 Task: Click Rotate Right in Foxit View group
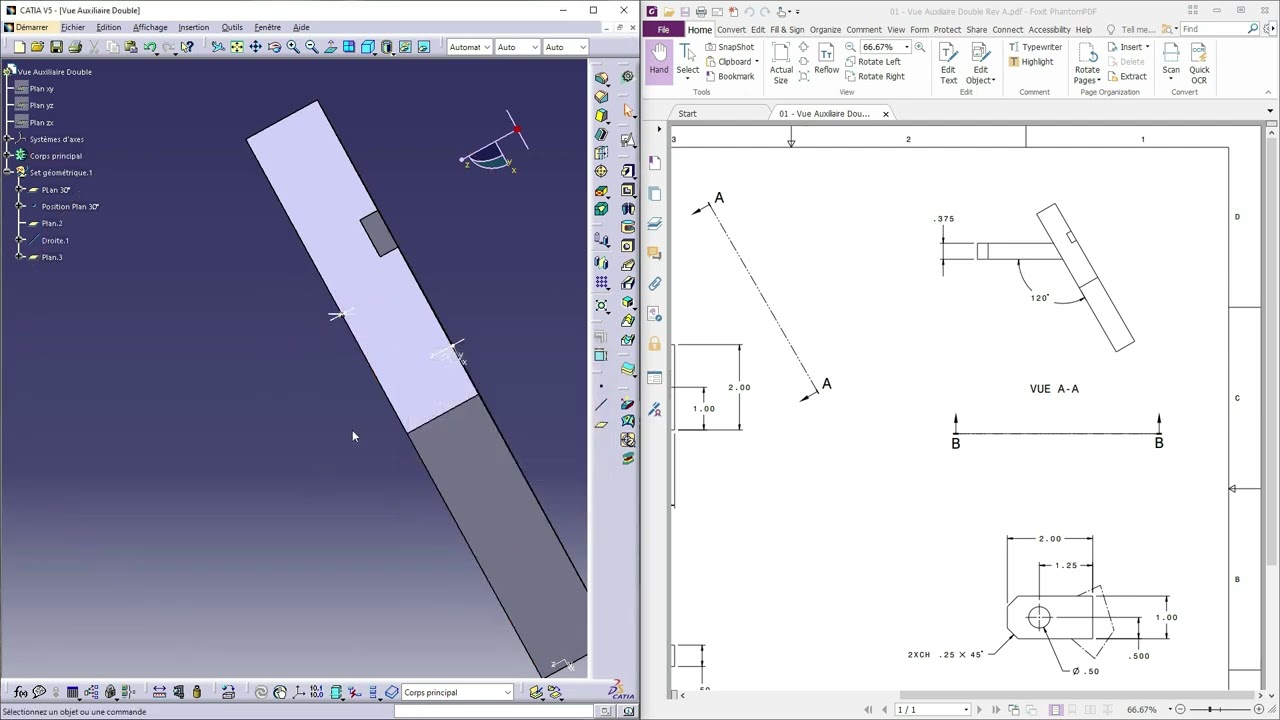[874, 76]
